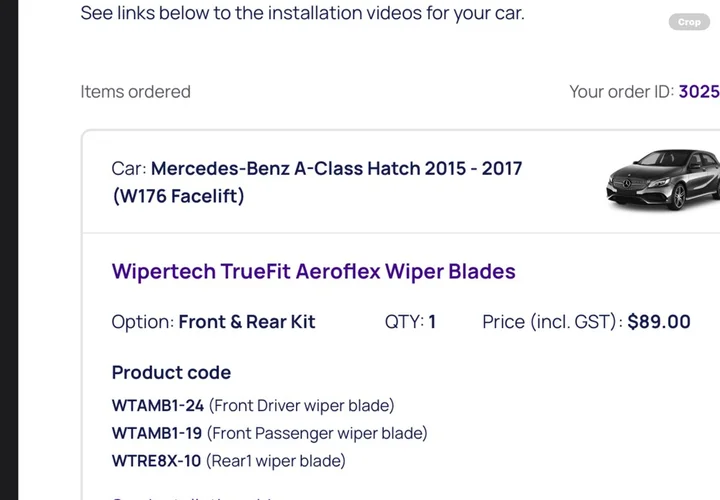
Task: Click the (W176 Facelift) model text
Action: pos(178,196)
